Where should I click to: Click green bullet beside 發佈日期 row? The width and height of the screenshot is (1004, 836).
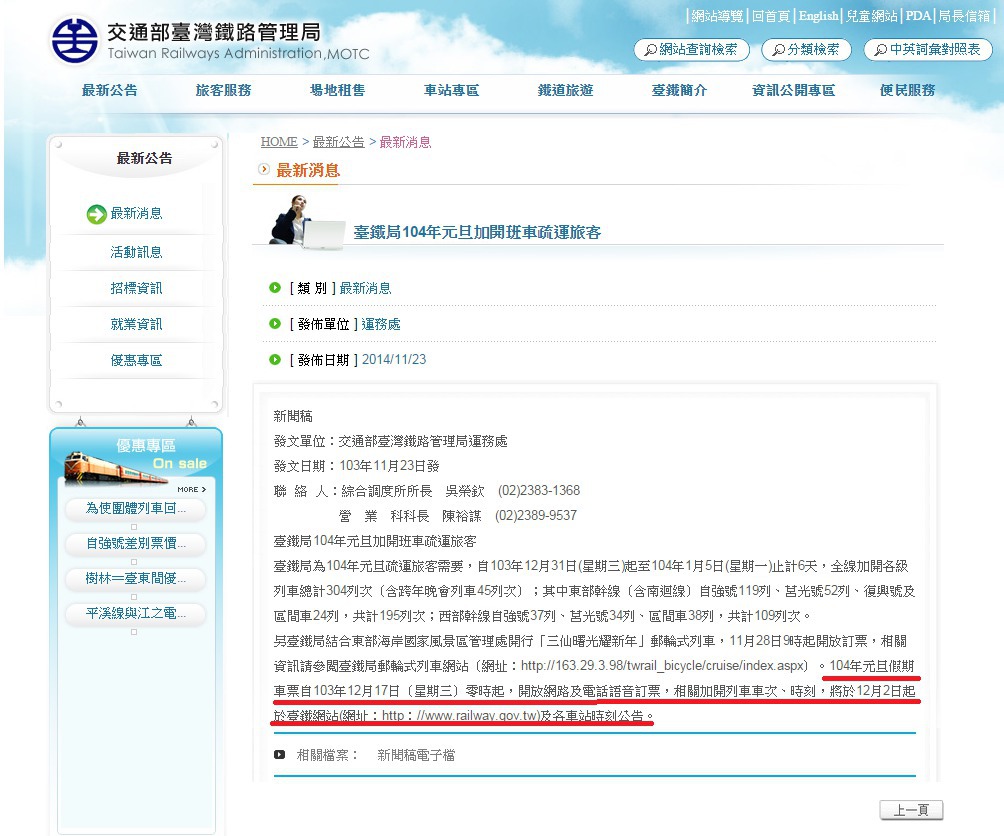[275, 359]
